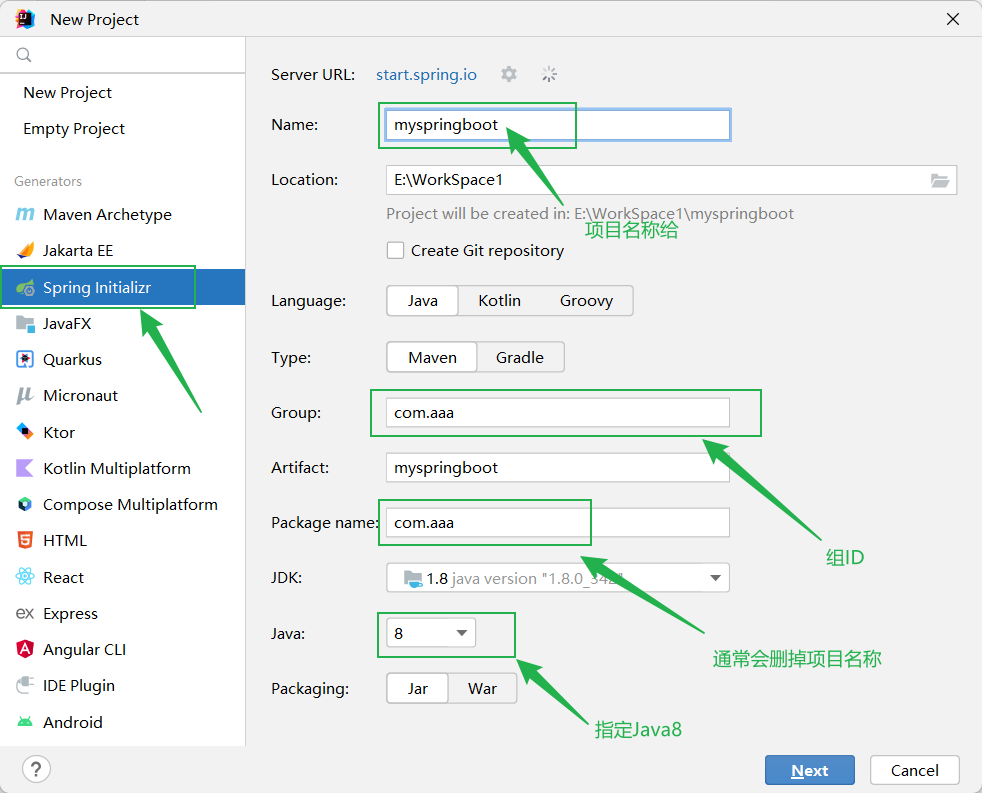Viewport: 982px width, 793px height.
Task: Click the Quarkus icon
Action: point(25,360)
